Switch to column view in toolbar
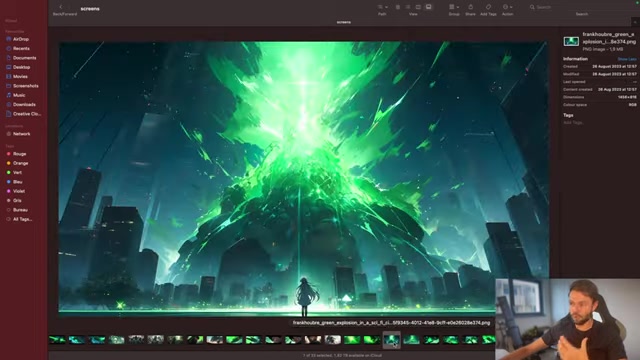This screenshot has height=360, width=640. click(x=418, y=7)
